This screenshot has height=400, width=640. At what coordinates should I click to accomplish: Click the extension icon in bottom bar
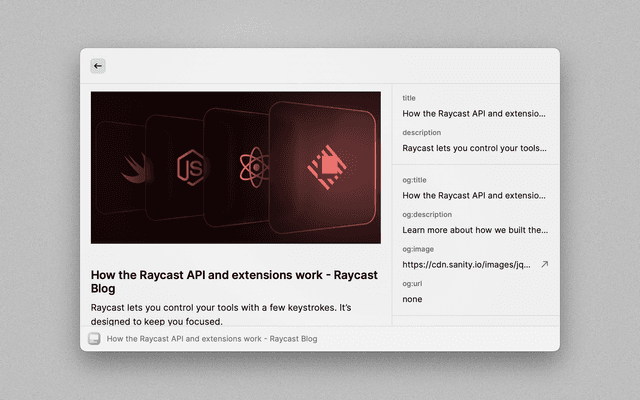[94, 339]
